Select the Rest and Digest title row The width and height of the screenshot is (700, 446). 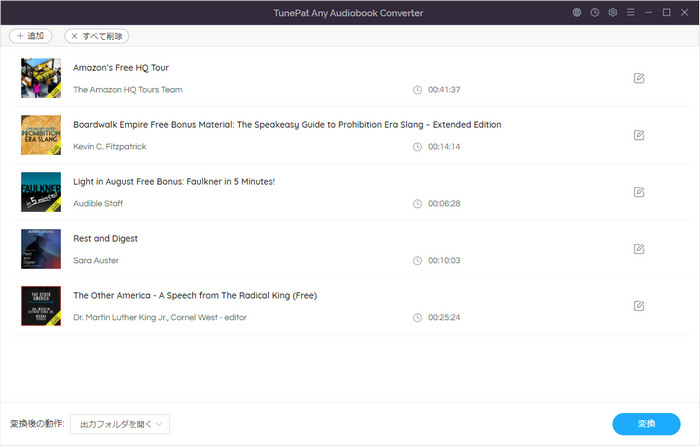tap(350, 249)
